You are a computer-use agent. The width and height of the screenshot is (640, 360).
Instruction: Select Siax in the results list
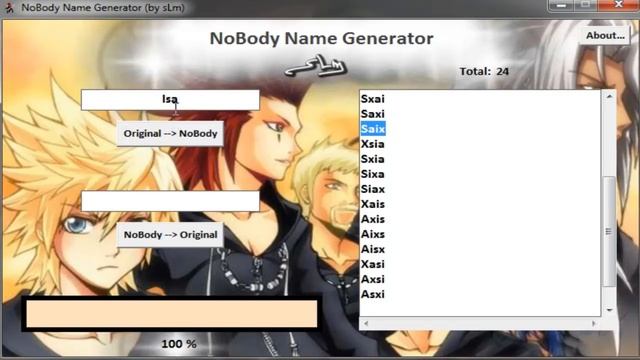click(x=373, y=189)
